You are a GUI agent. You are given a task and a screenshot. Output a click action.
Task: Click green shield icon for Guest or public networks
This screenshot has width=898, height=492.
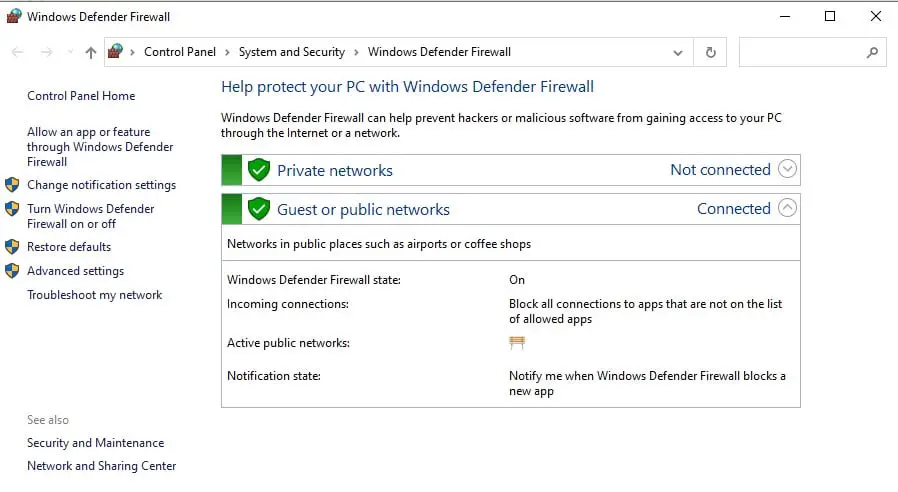pos(259,208)
